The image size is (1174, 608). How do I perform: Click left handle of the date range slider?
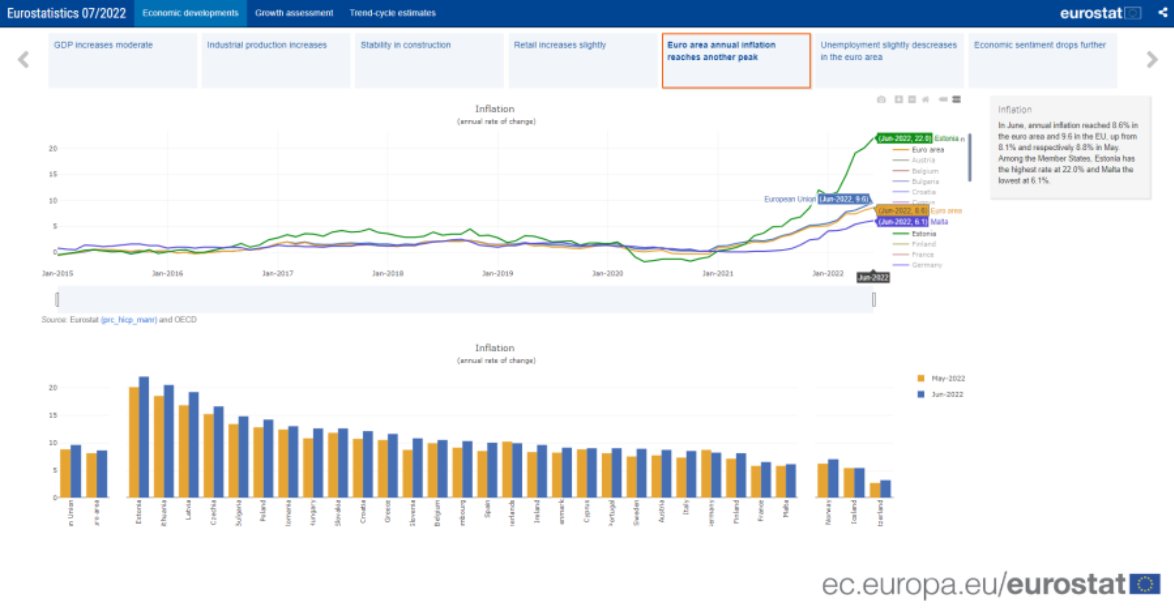click(x=58, y=300)
